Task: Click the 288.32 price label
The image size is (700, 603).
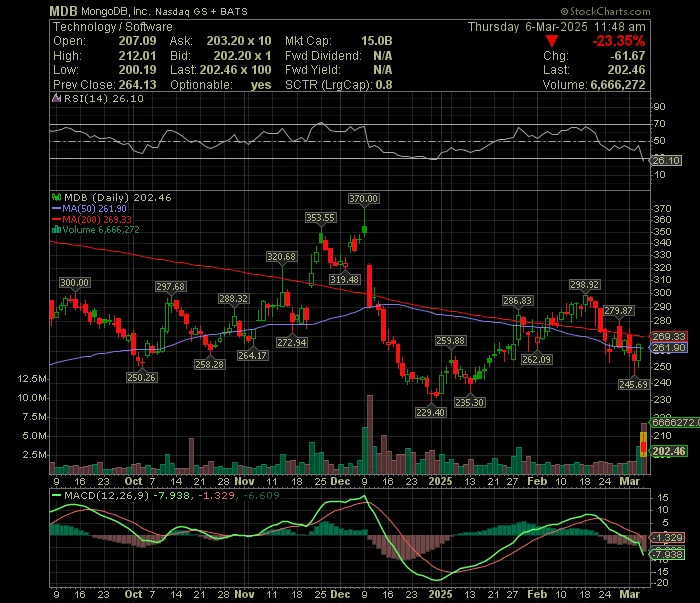Action: coord(233,299)
